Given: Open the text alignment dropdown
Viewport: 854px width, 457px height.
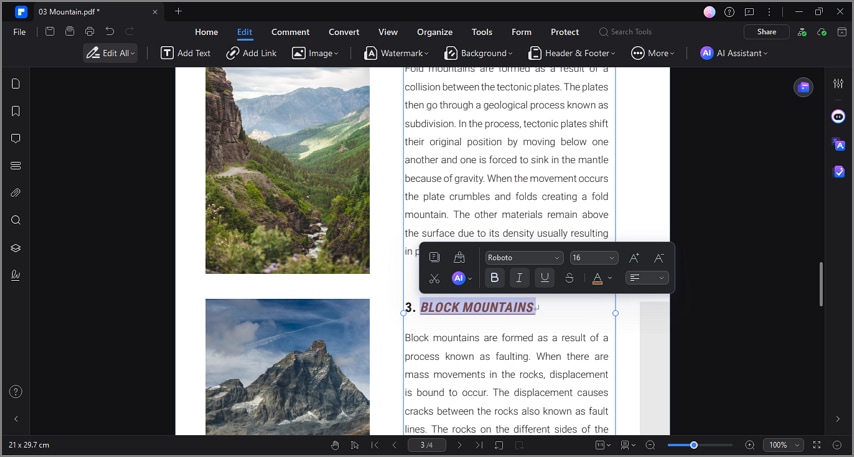Looking at the screenshot, I should point(646,278).
